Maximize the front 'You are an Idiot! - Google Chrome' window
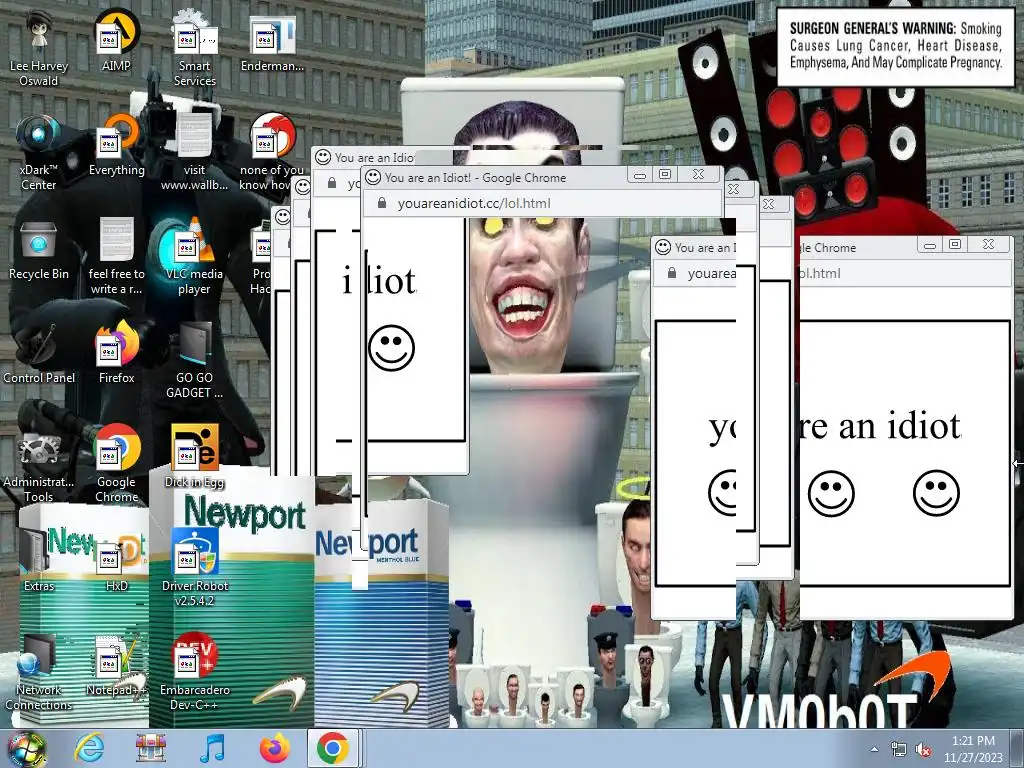1024x768 pixels. (x=665, y=174)
